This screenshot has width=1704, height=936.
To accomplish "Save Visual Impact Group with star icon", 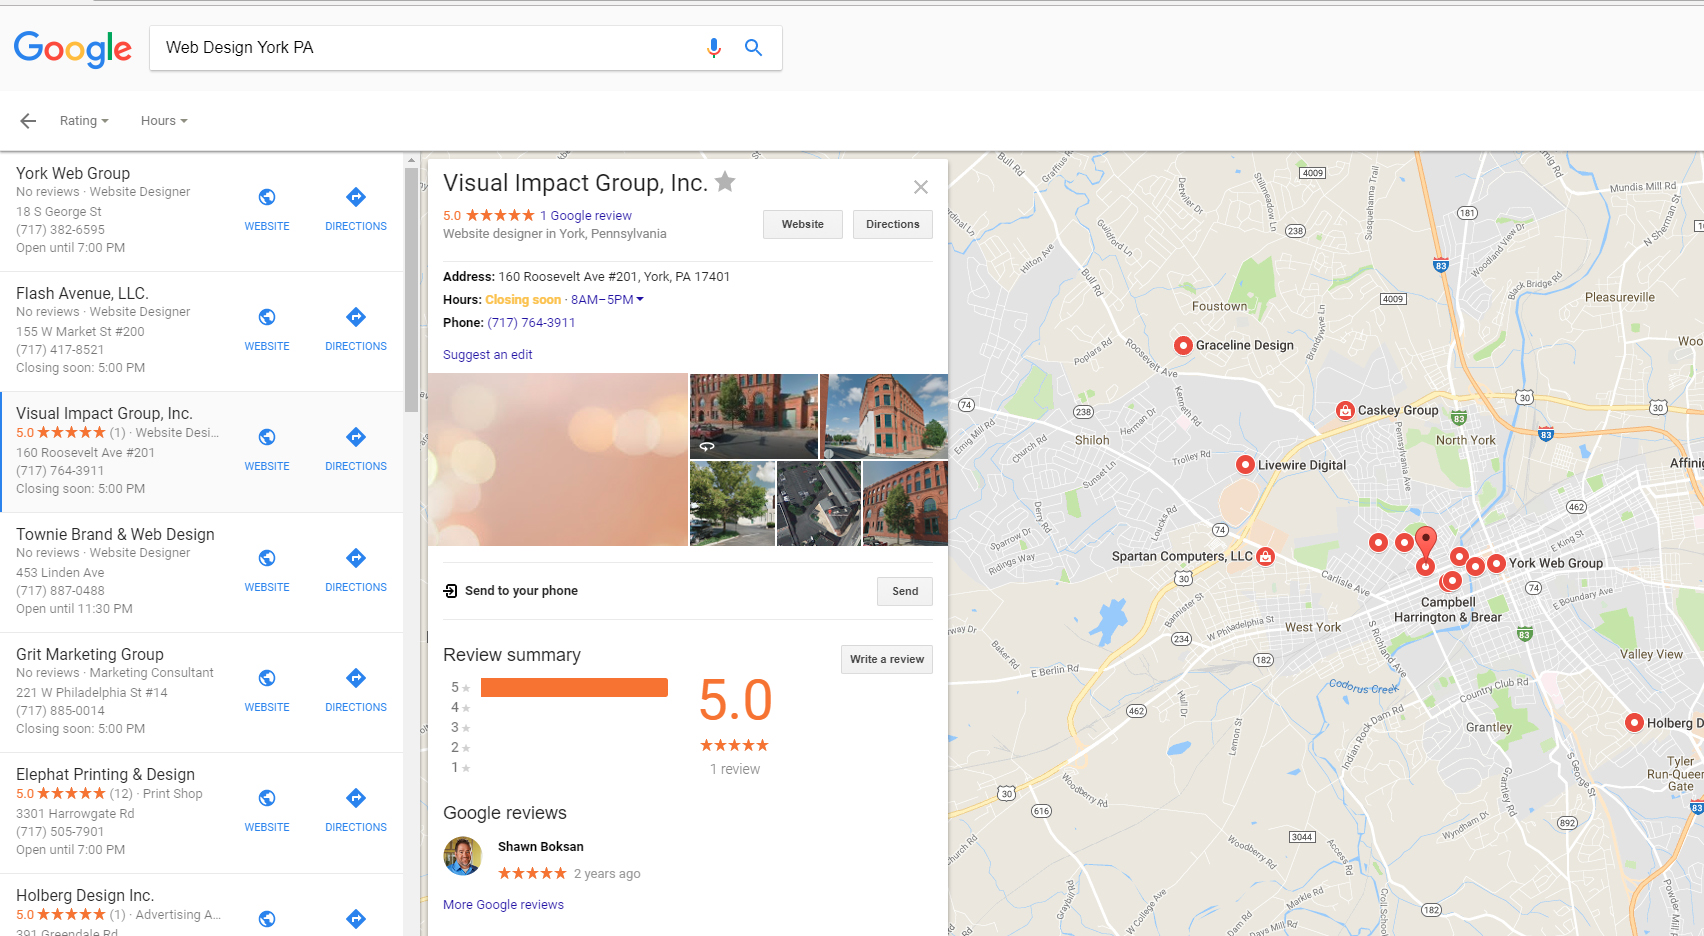I will (726, 182).
